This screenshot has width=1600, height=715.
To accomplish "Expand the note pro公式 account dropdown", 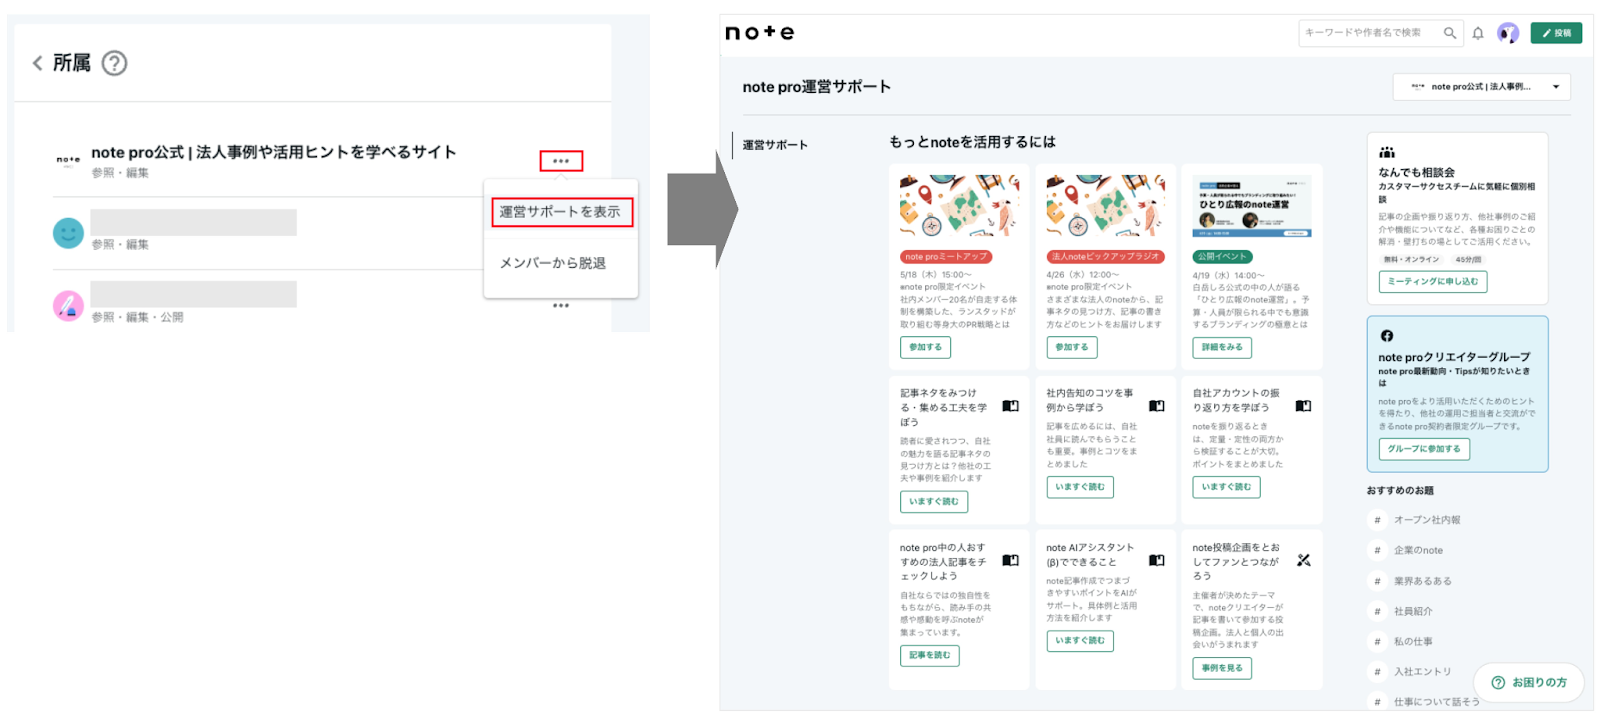I will point(1482,87).
